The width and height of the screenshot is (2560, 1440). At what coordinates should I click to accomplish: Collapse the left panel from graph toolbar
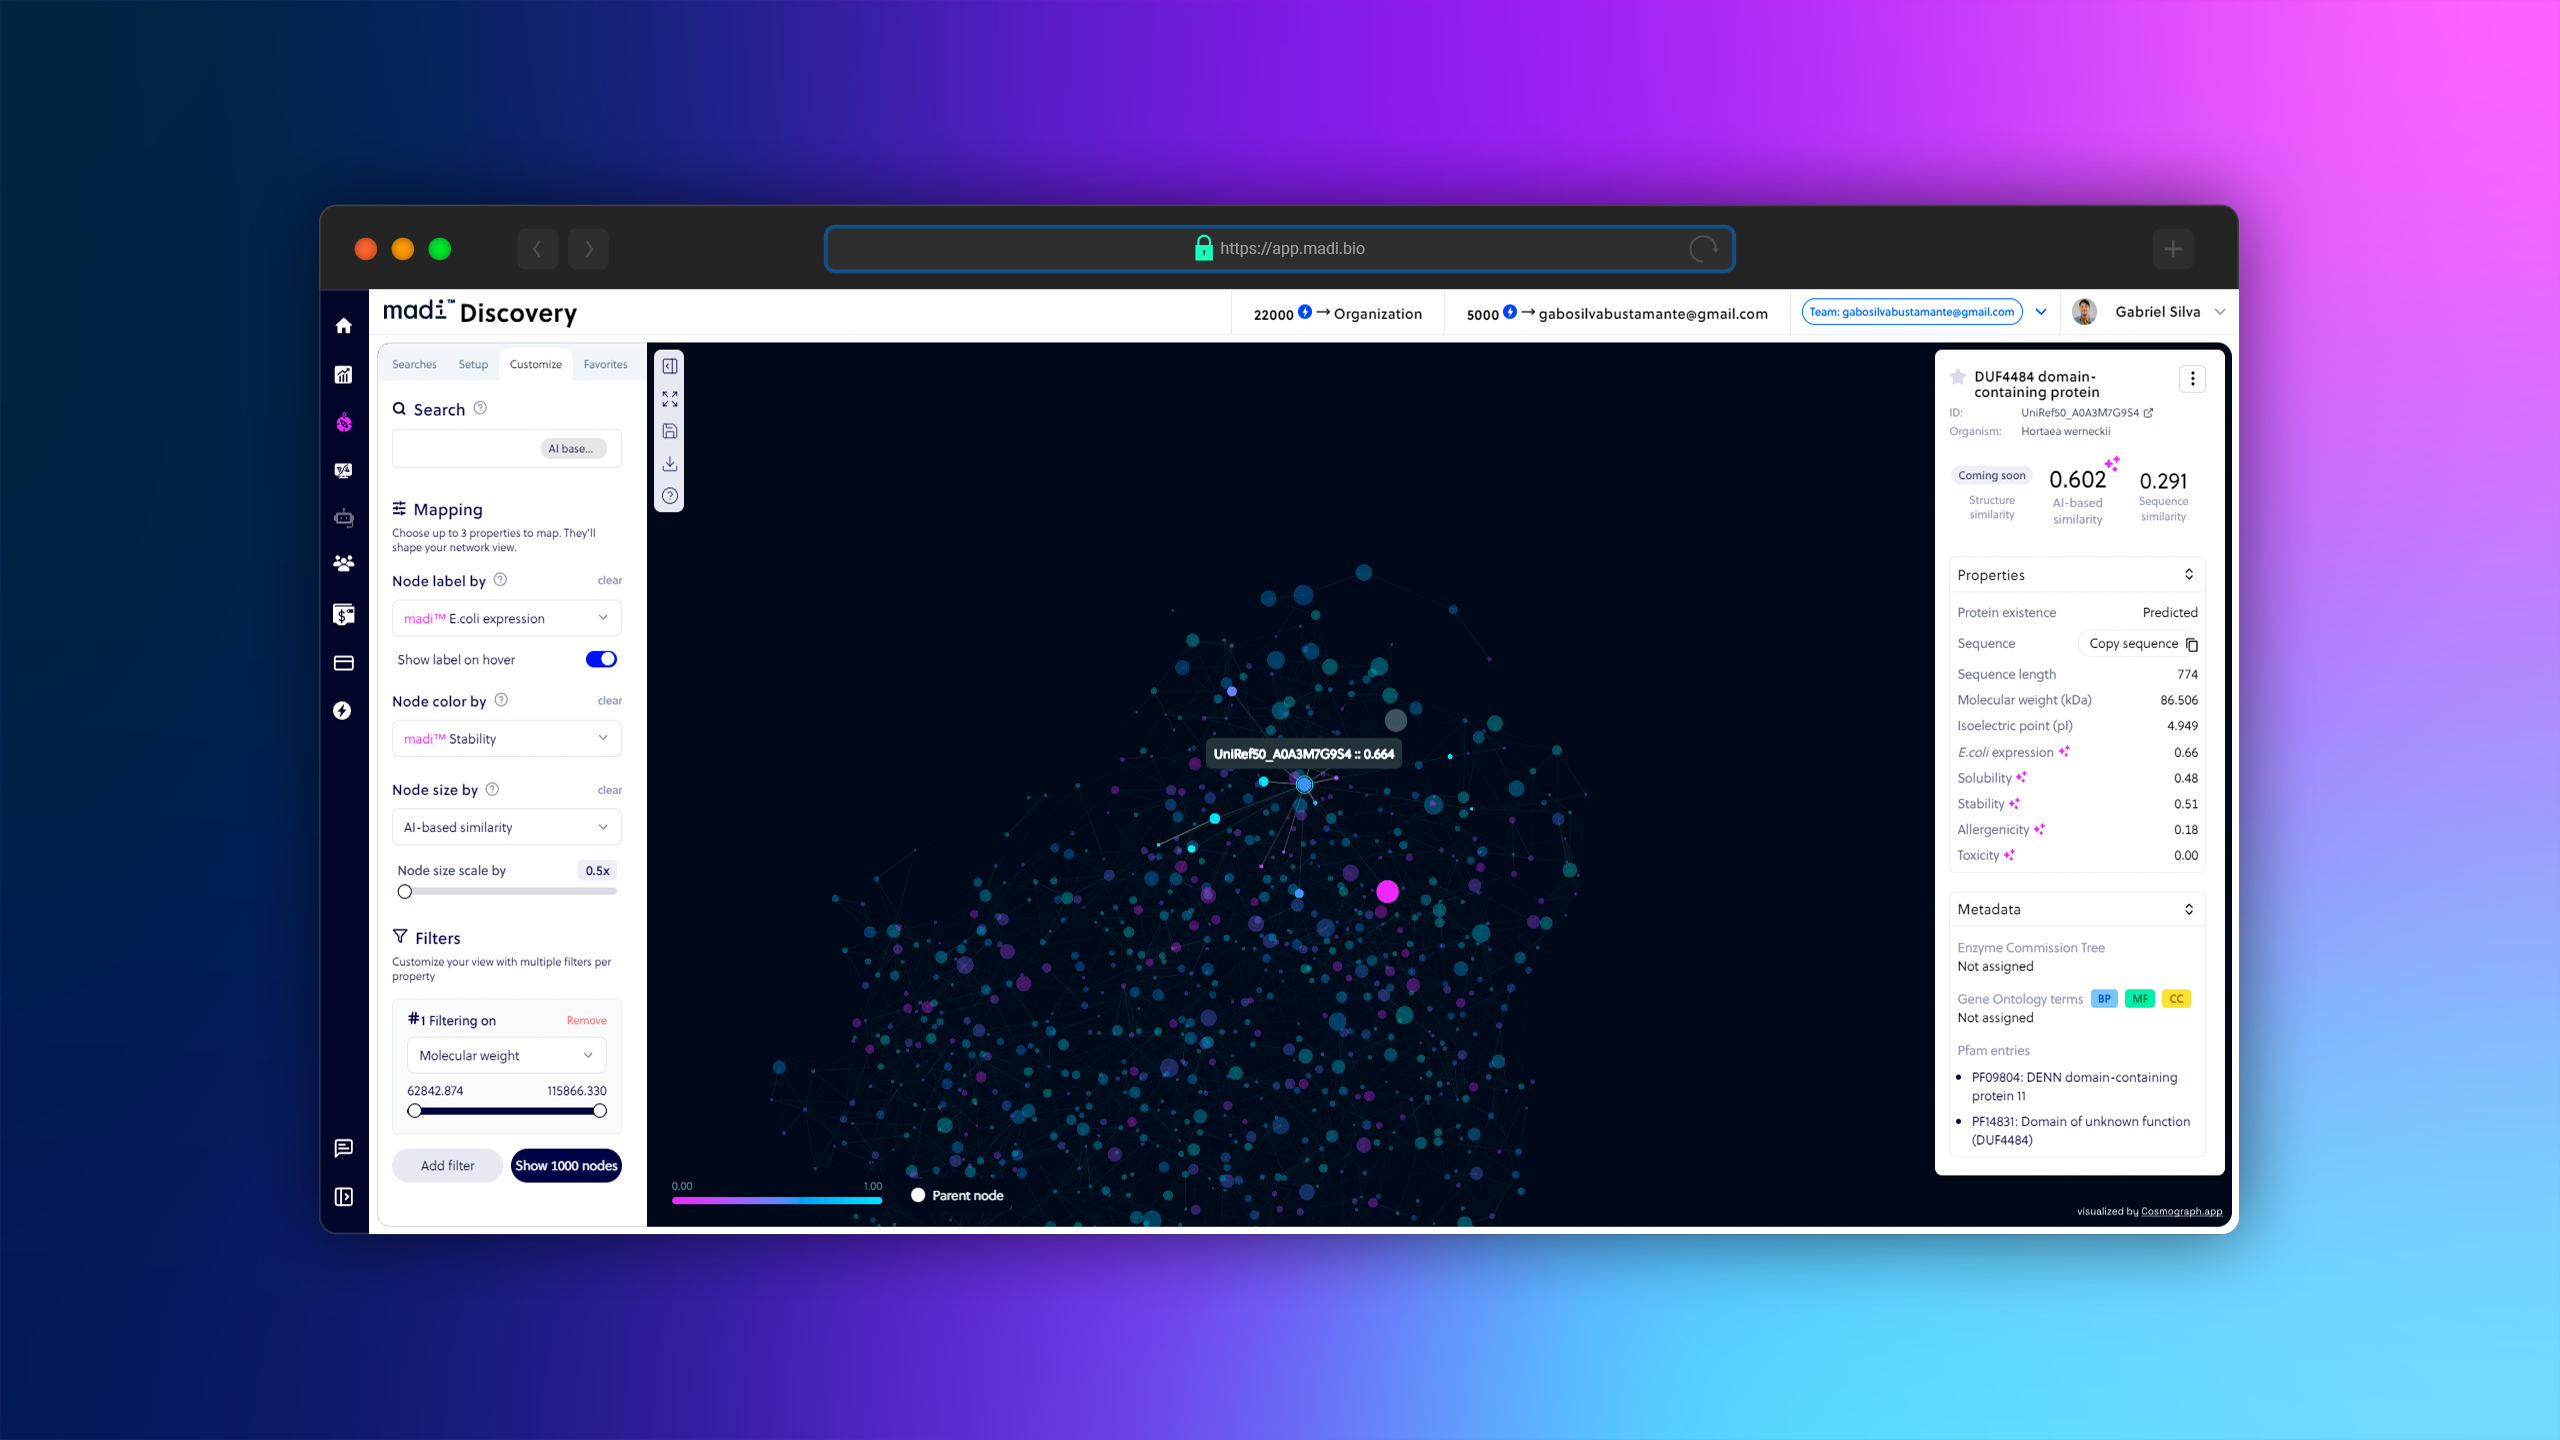pyautogui.click(x=670, y=366)
